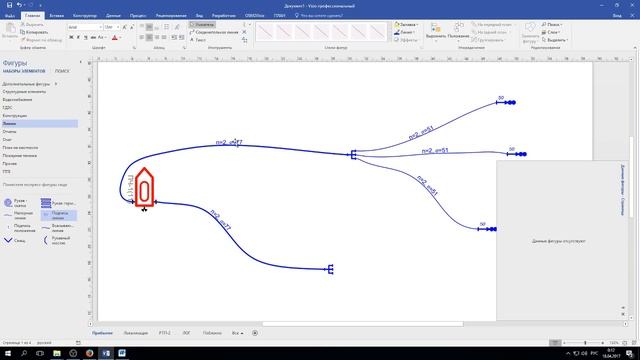Pick the Подпись линии shape
The height and width of the screenshot is (360, 640).
coord(58,215)
